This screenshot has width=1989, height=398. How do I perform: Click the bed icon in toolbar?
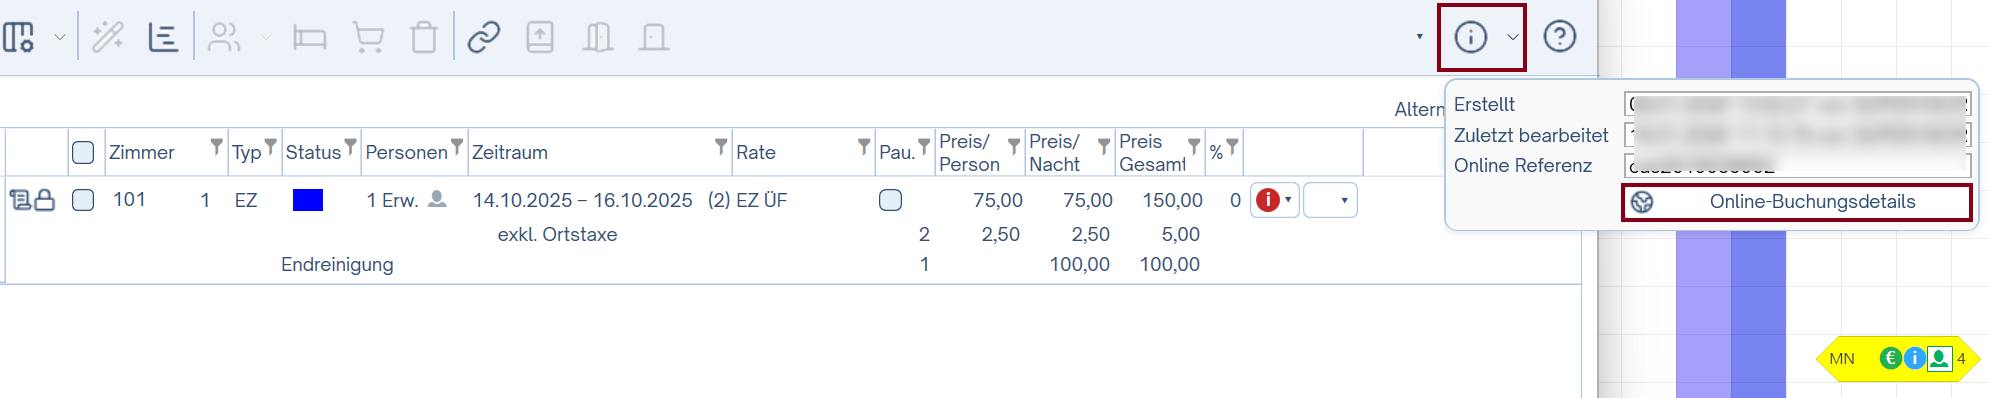click(x=310, y=38)
